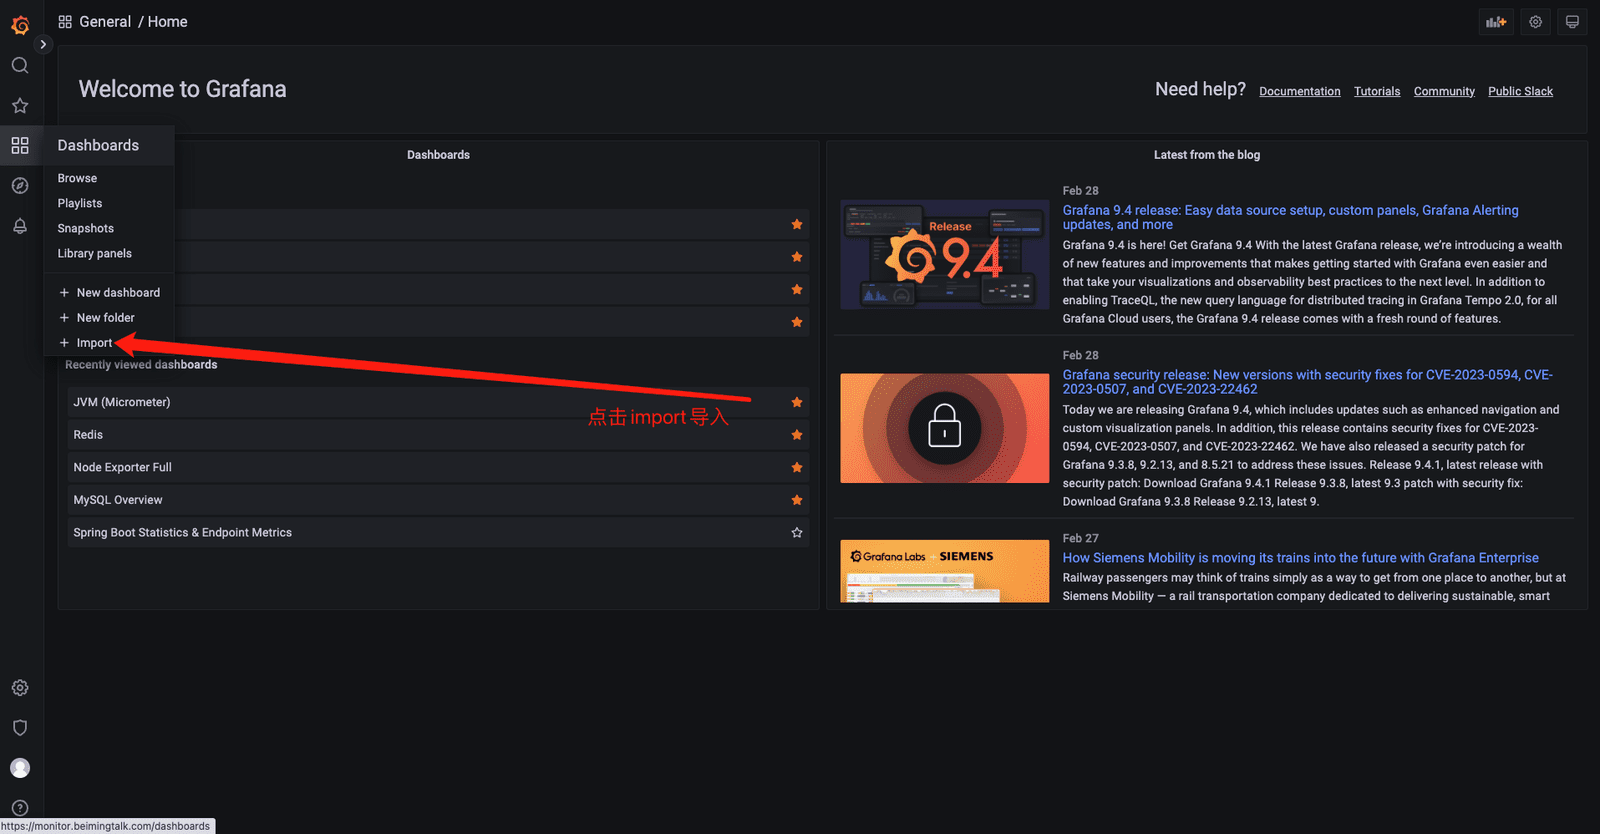Open the user profile avatar

(x=20, y=768)
